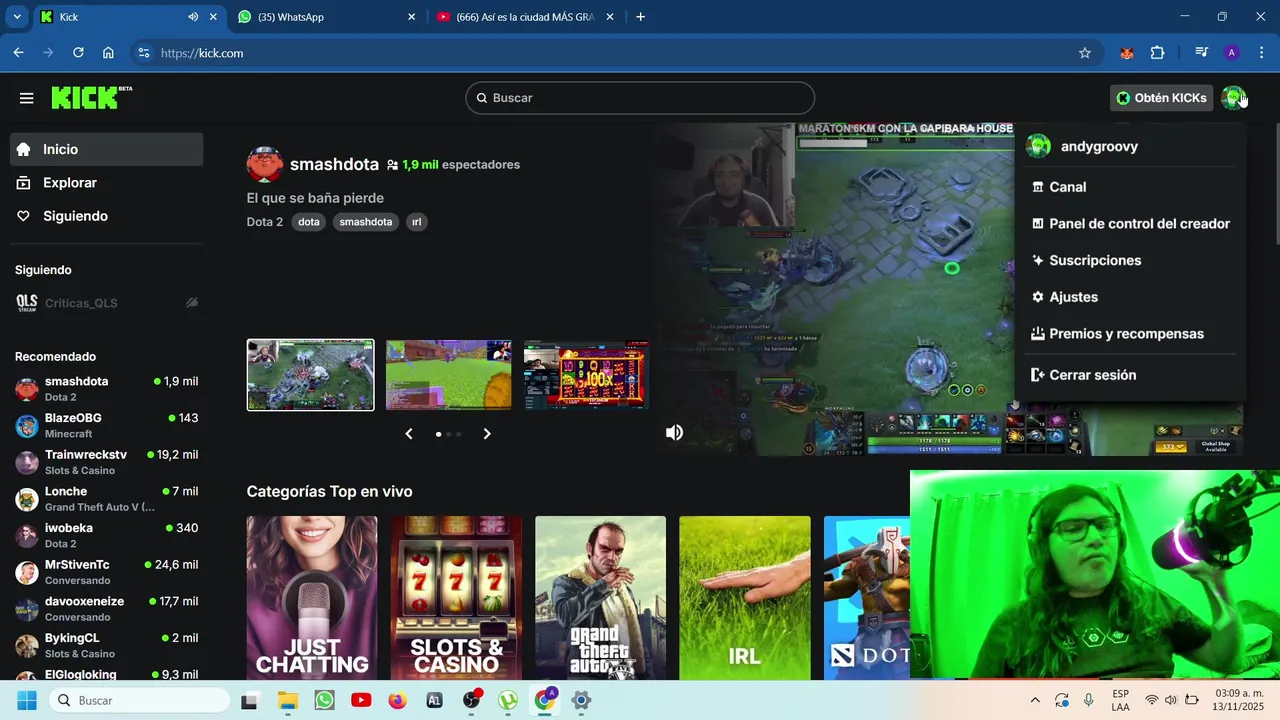Screen dimensions: 1280x720
Task: Go to Explorar in sidebar
Action: pos(107,183)
